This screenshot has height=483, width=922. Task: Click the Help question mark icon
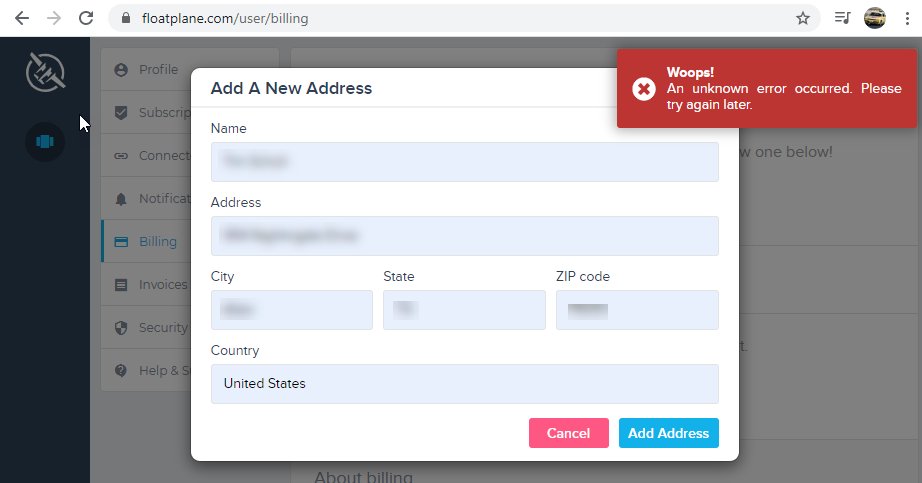point(121,371)
